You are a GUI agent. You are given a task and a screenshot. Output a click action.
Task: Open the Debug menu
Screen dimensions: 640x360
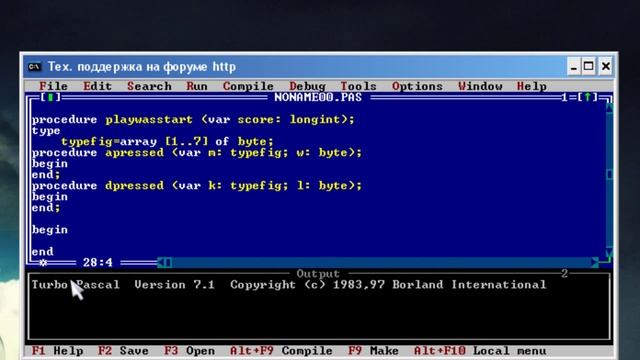pos(307,86)
